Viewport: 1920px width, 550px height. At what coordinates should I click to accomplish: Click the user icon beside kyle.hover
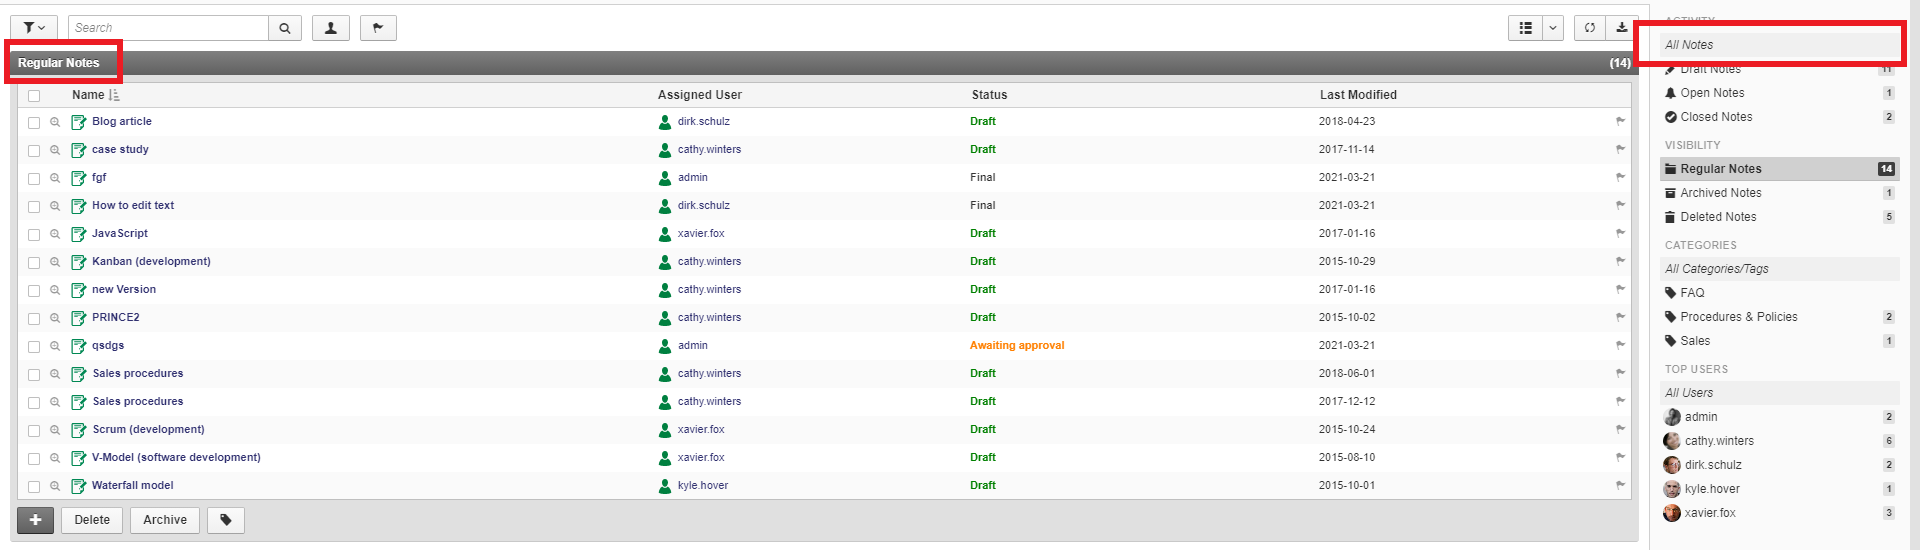(665, 486)
